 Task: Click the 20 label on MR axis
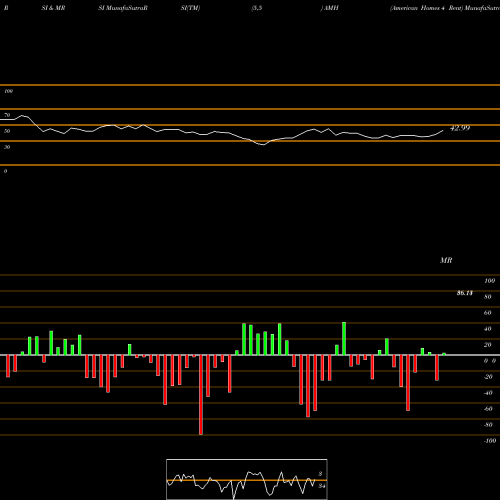pos(488,345)
